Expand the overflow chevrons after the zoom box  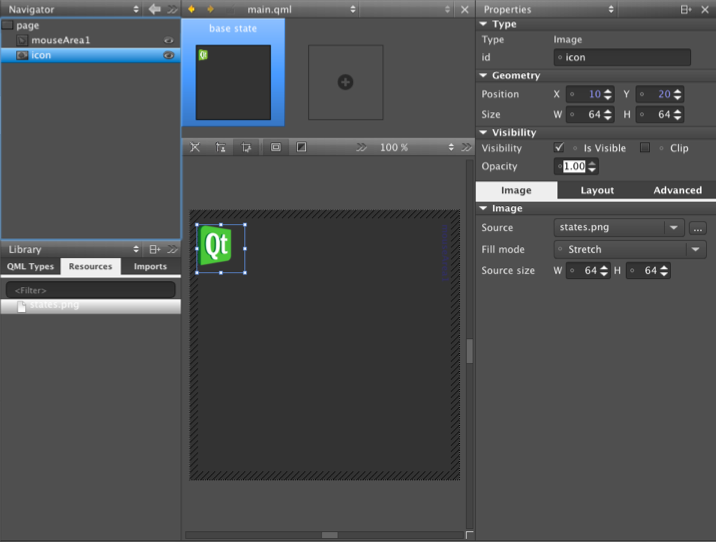[x=466, y=147]
